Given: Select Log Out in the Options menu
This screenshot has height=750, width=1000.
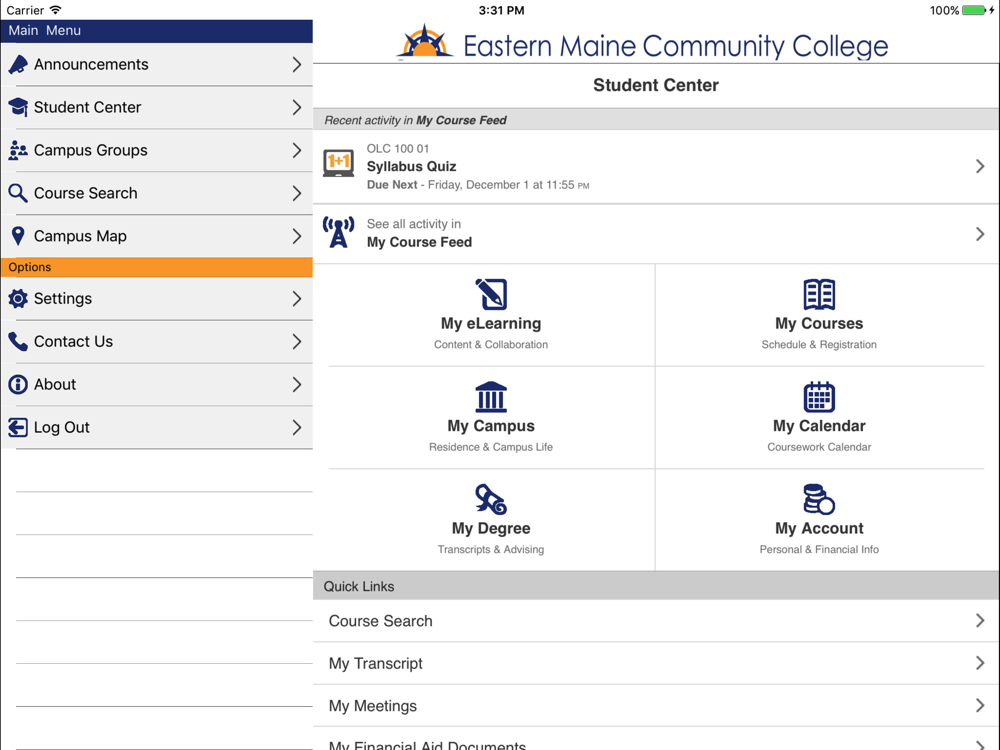Looking at the screenshot, I should pyautogui.click(x=157, y=427).
